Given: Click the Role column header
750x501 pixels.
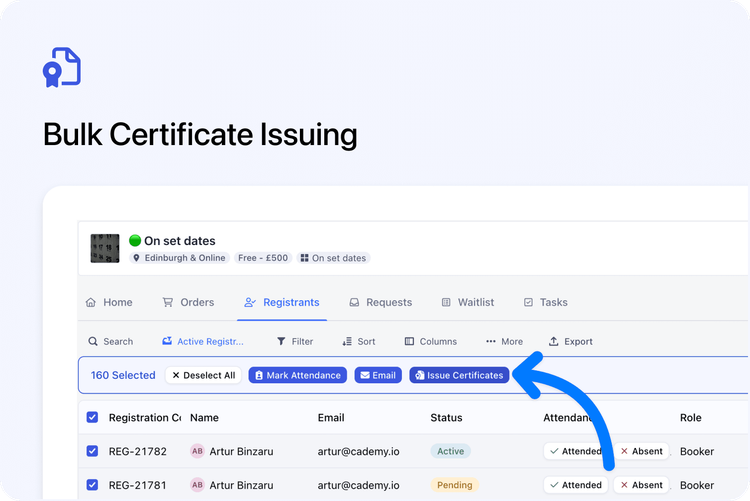Looking at the screenshot, I should click(691, 418).
